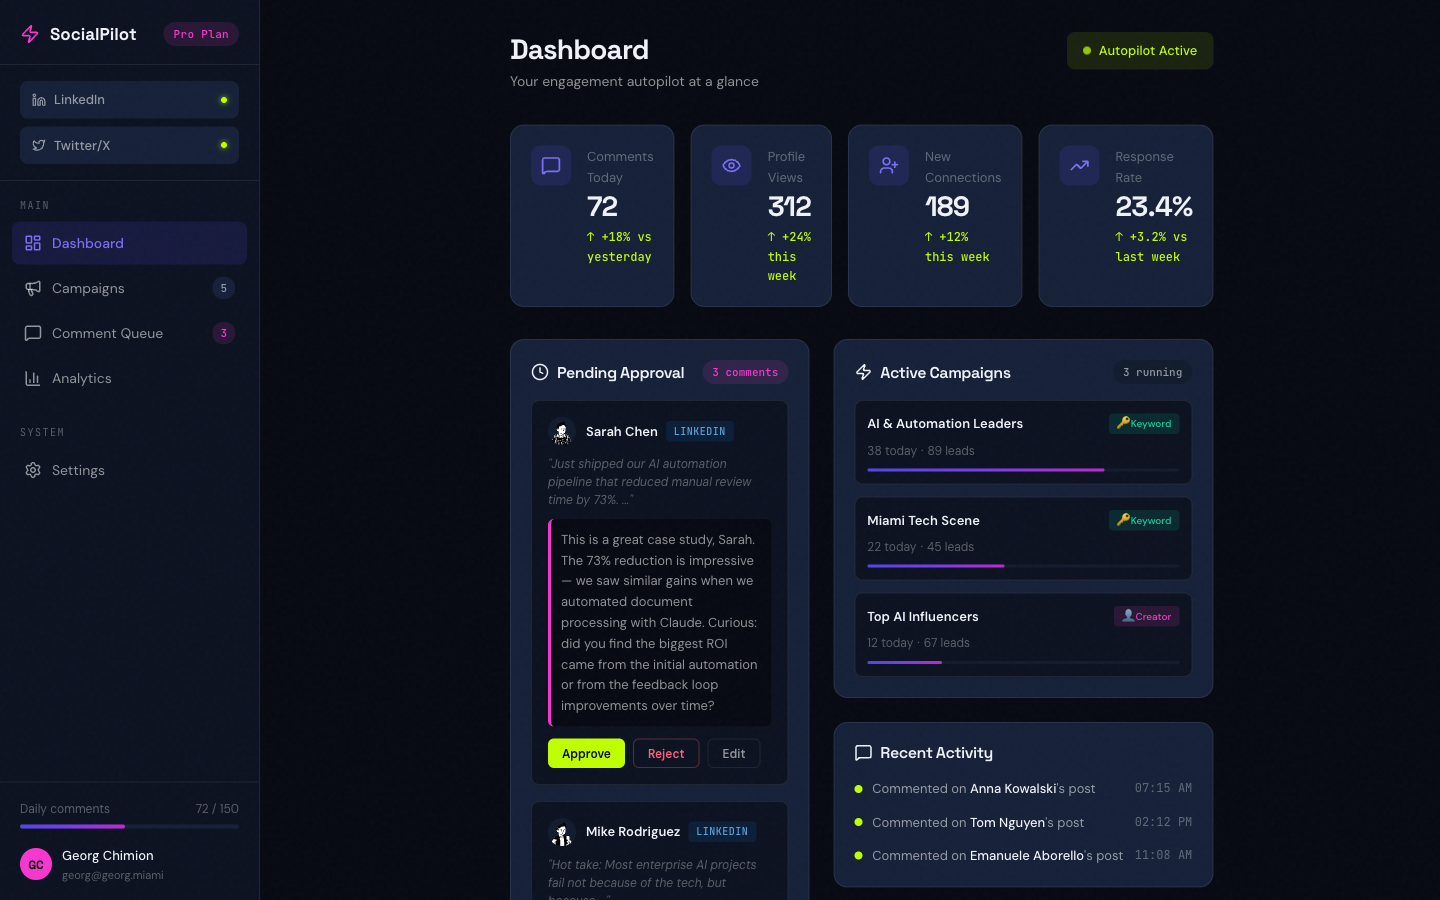Click the GC user avatar
Image resolution: width=1440 pixels, height=900 pixels.
click(x=36, y=864)
